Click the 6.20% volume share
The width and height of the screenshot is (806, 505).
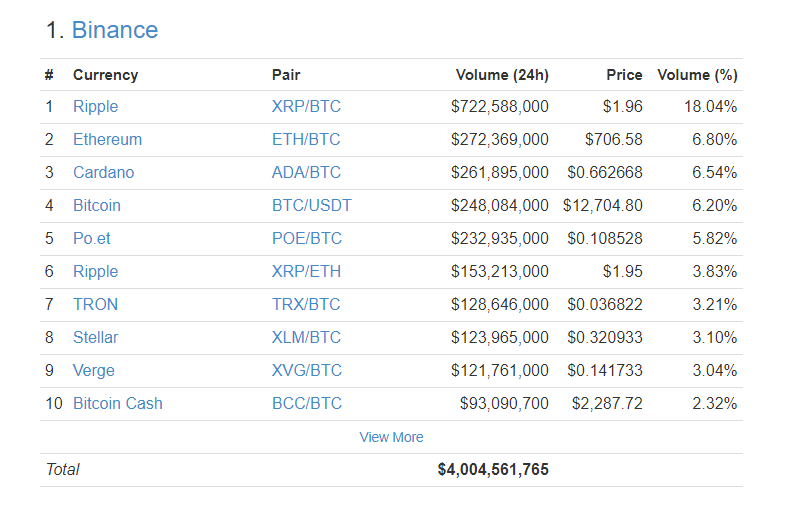coord(715,205)
